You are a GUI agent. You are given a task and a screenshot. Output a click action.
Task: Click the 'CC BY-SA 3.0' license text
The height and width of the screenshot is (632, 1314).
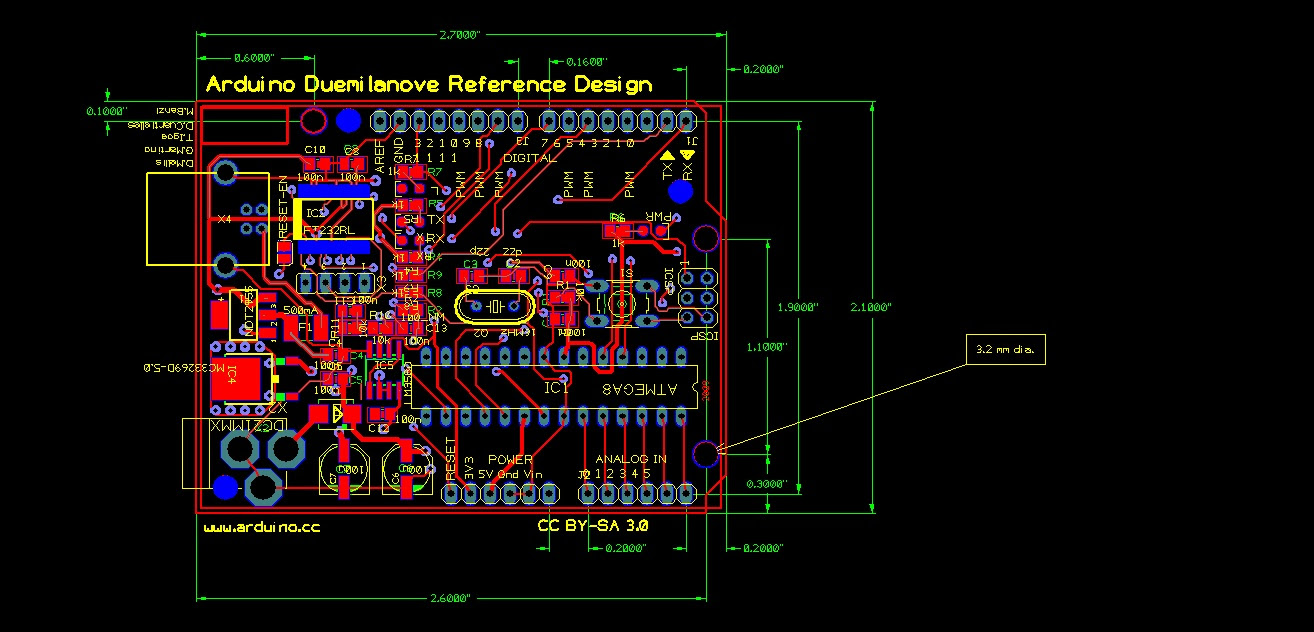tap(593, 525)
